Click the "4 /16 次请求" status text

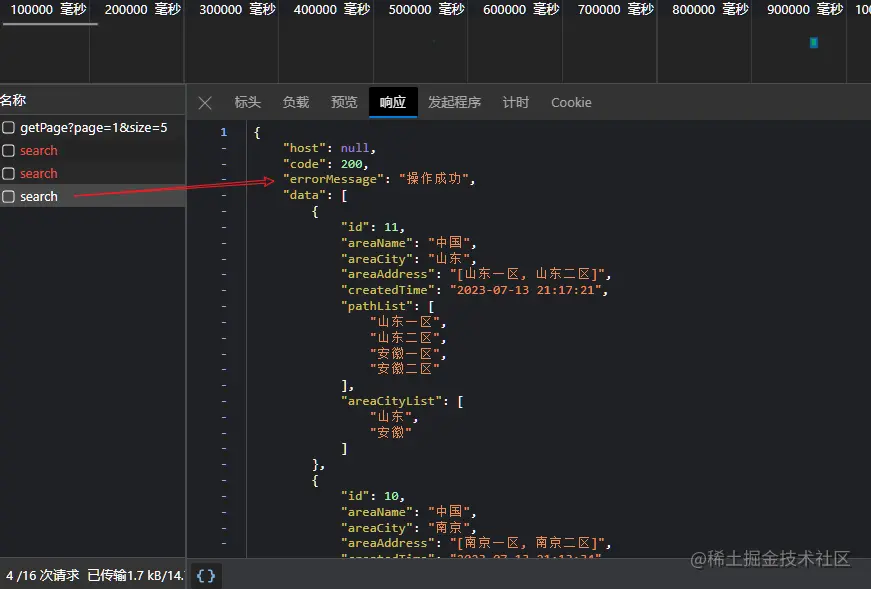click(x=43, y=575)
